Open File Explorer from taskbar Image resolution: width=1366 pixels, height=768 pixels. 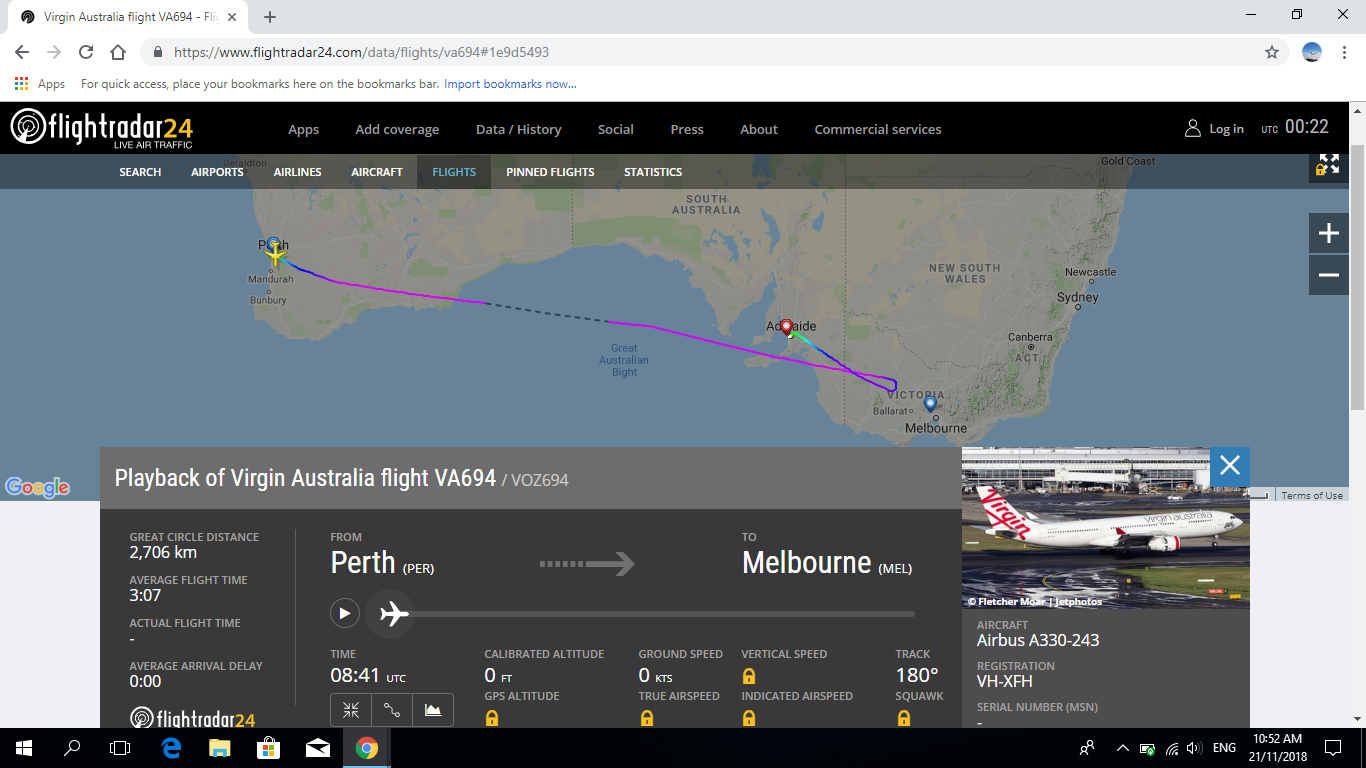[x=219, y=748]
